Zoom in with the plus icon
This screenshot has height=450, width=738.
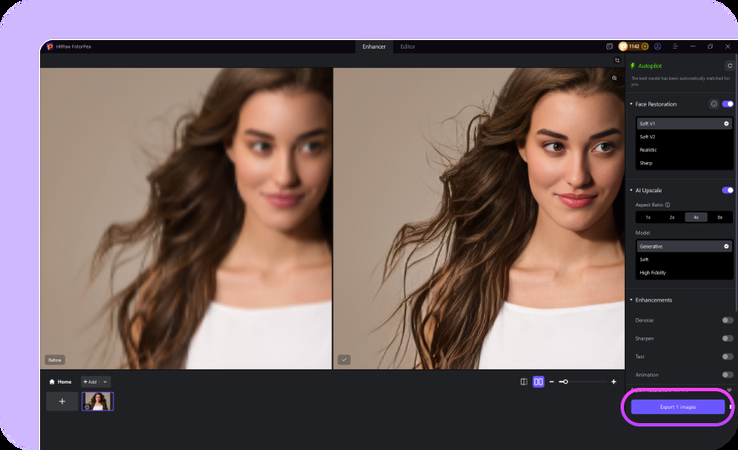[x=613, y=382]
